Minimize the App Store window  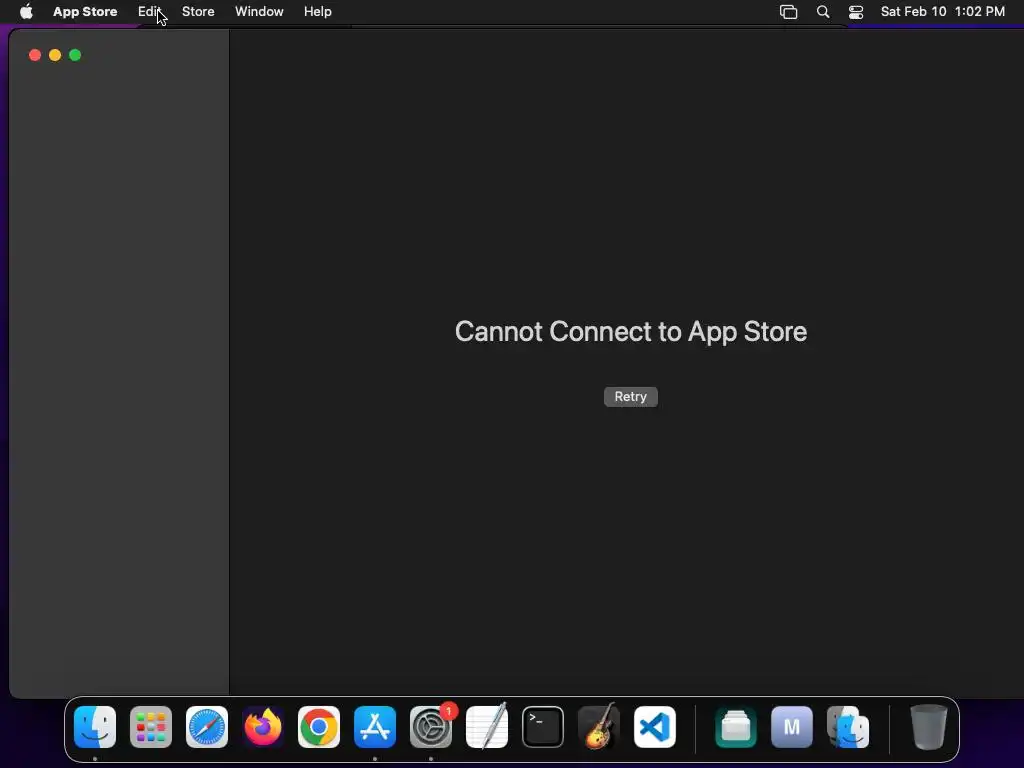(x=55, y=55)
